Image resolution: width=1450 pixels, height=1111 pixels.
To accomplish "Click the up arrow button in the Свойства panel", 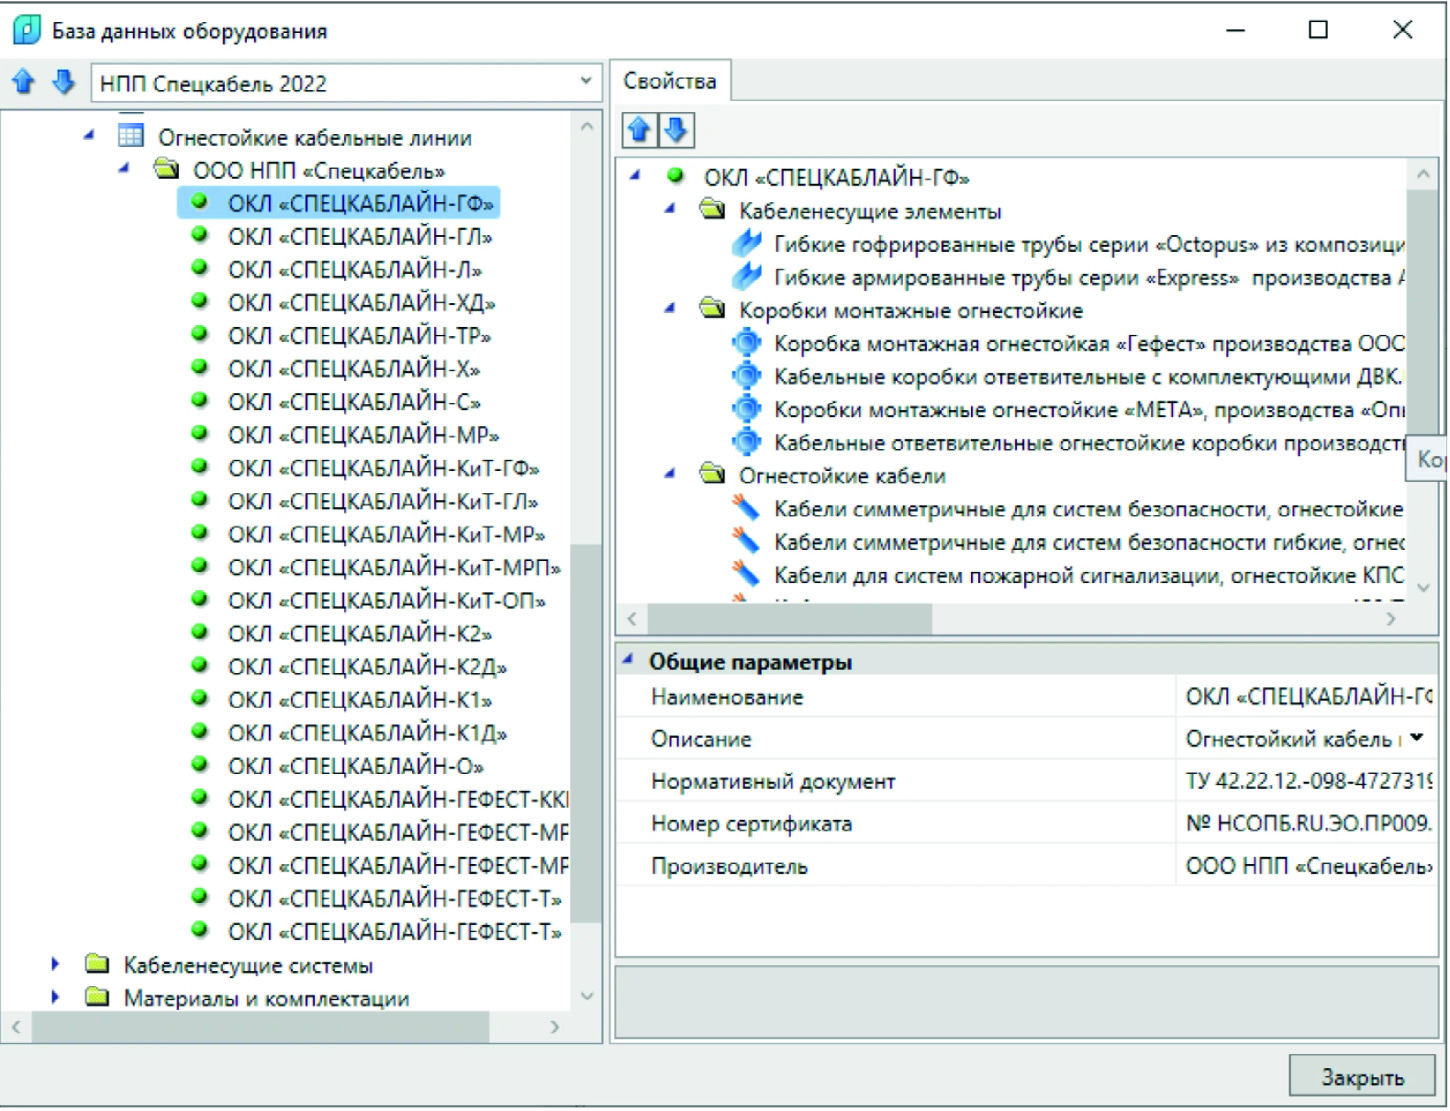I will [639, 130].
